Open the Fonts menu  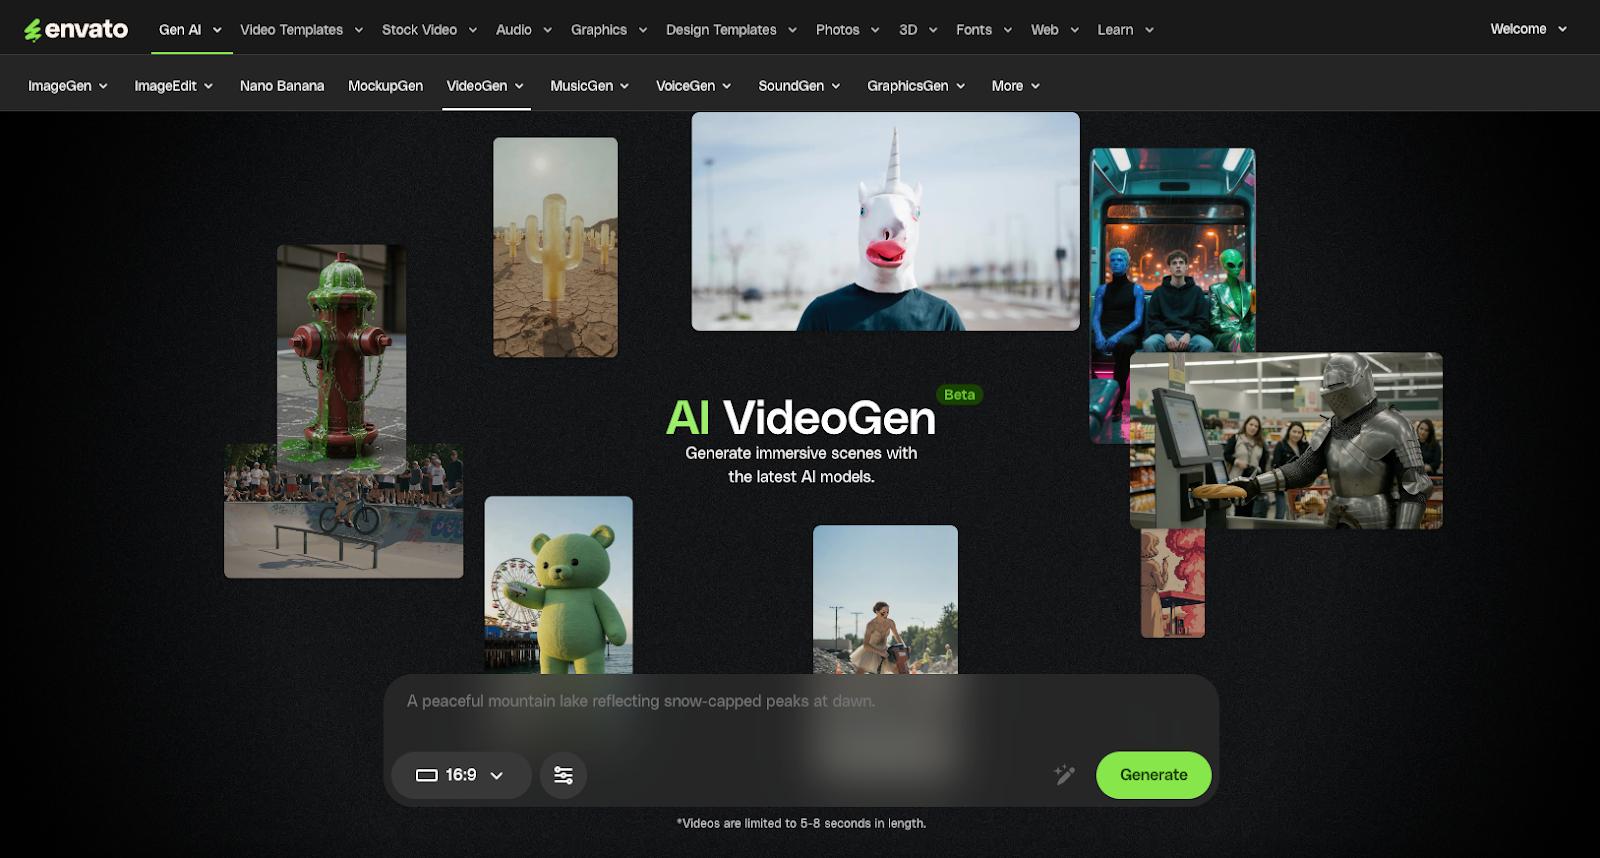tap(984, 30)
